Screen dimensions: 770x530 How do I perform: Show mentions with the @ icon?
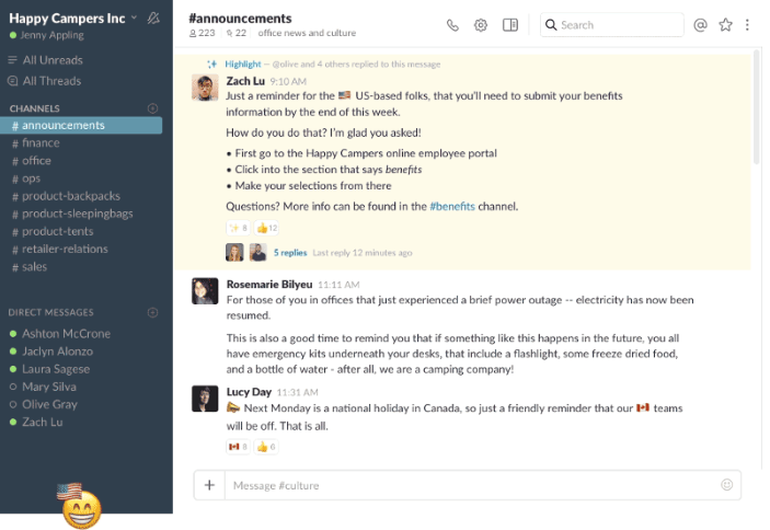pos(700,25)
